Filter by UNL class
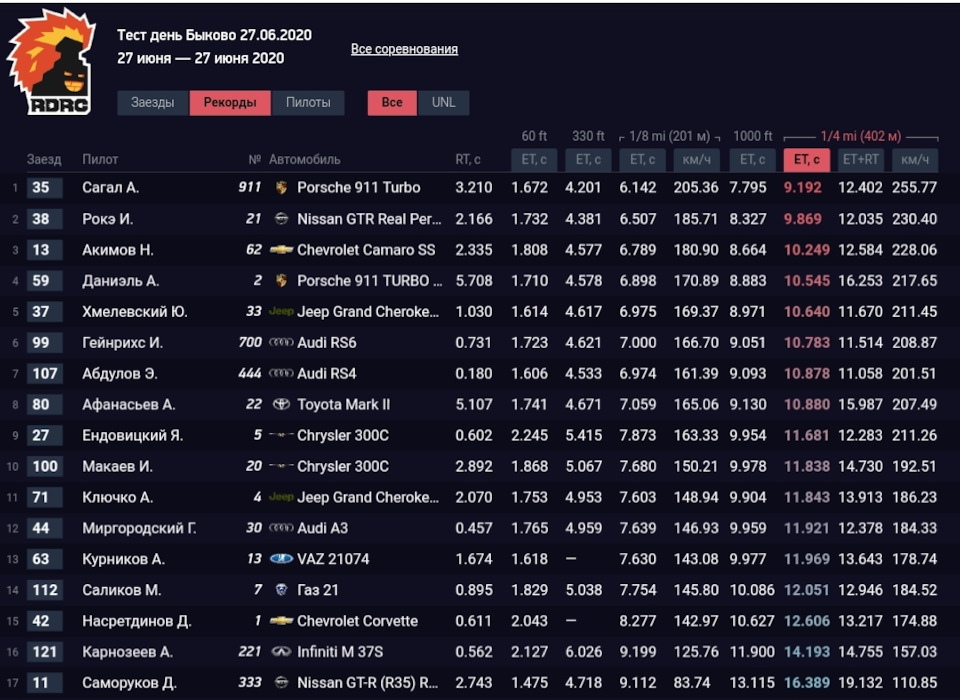 pos(443,103)
